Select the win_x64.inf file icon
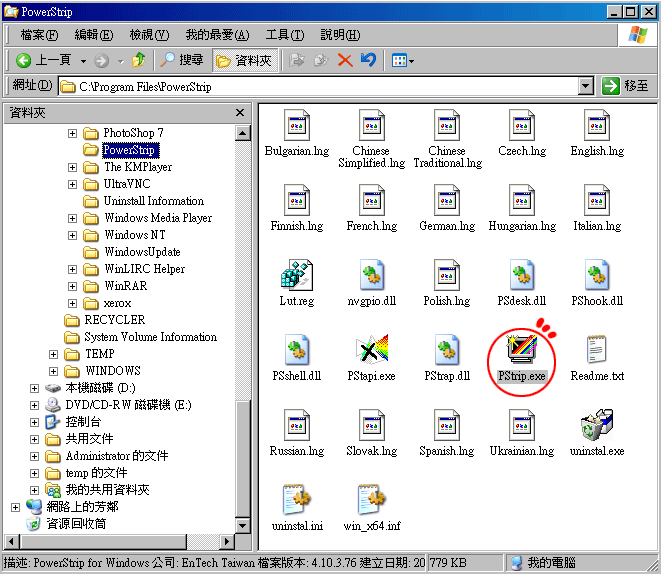Viewport: 661px width, 574px height. click(371, 501)
